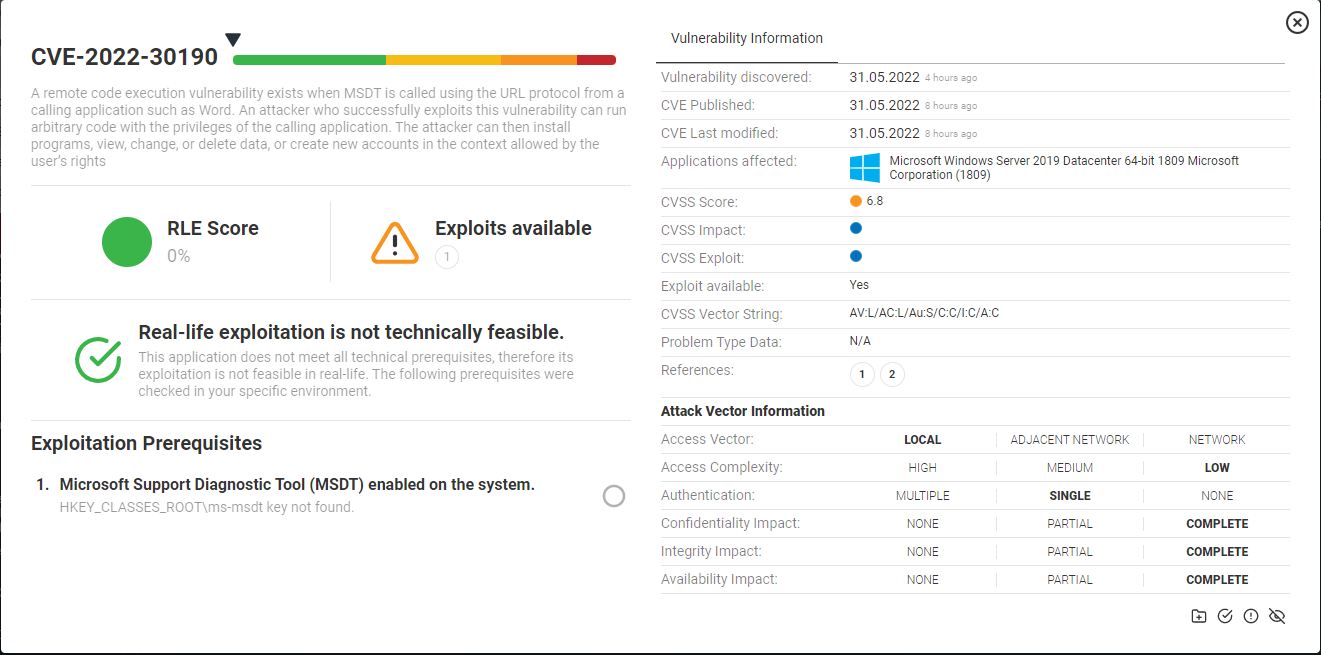This screenshot has width=1321, height=655.
Task: Click the exploits available count badge
Action: tap(447, 258)
